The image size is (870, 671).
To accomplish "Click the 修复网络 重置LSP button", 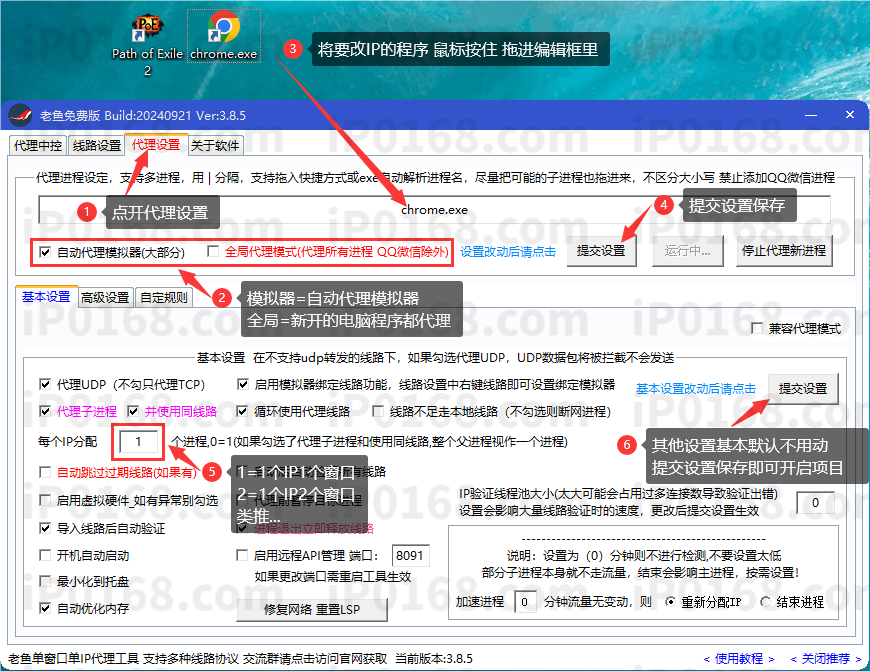I will pyautogui.click(x=314, y=608).
